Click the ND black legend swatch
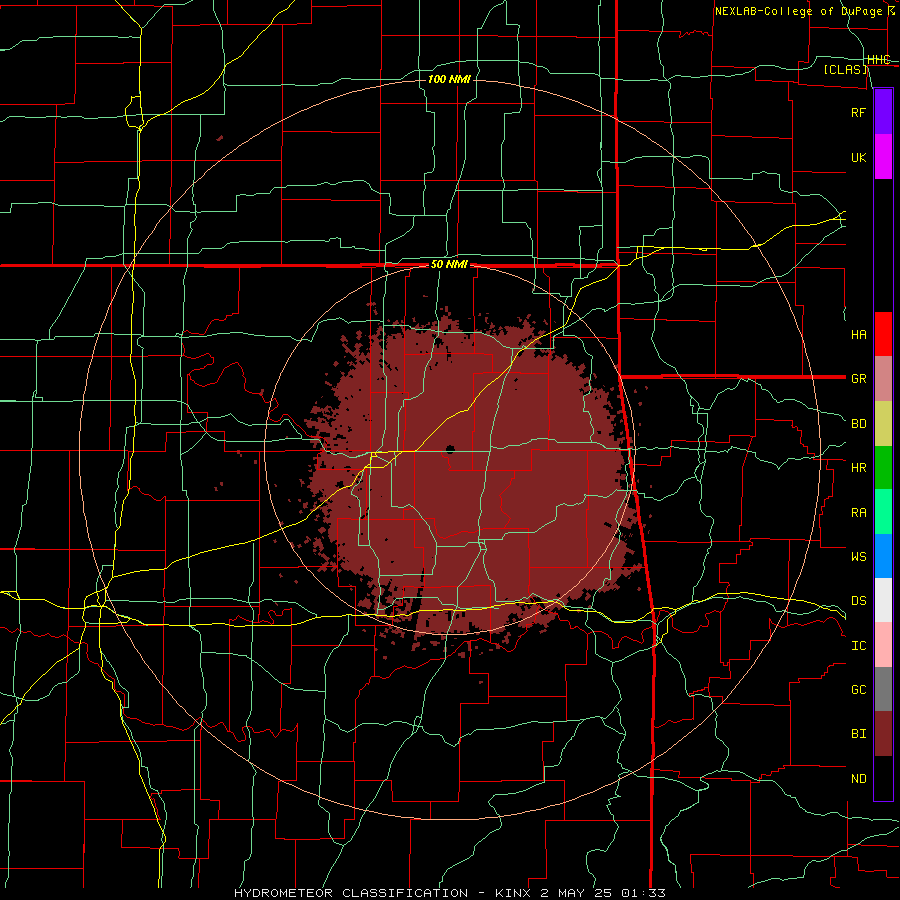The width and height of the screenshot is (900, 900). point(883,778)
